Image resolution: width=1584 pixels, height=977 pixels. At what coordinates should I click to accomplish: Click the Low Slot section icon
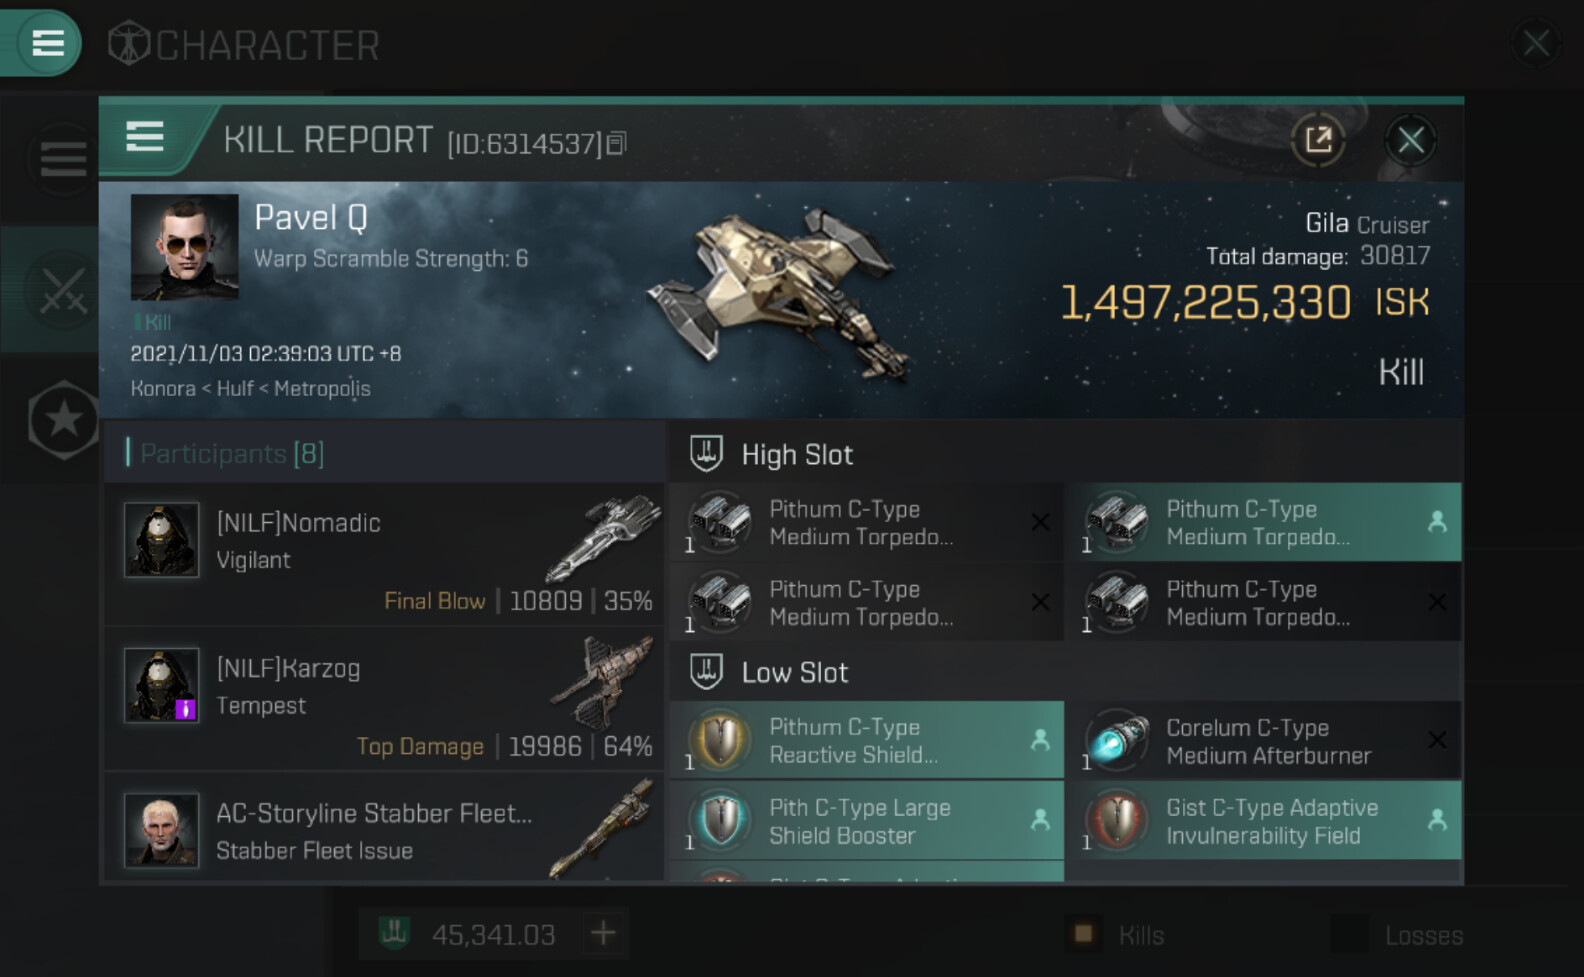click(706, 672)
